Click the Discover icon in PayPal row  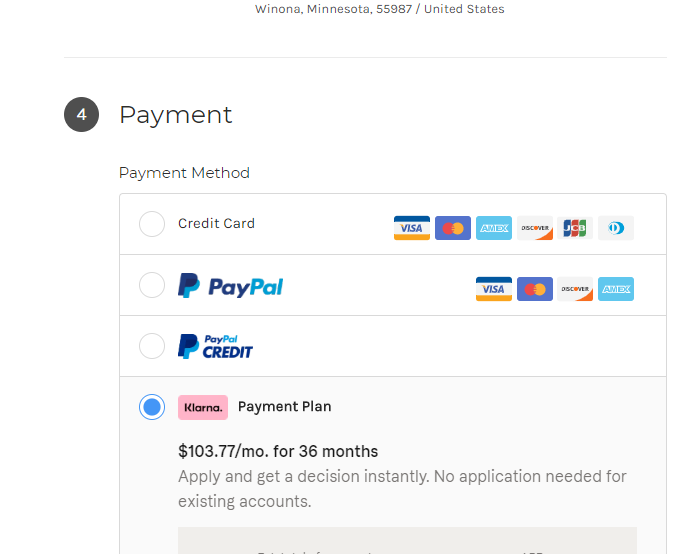[575, 289]
